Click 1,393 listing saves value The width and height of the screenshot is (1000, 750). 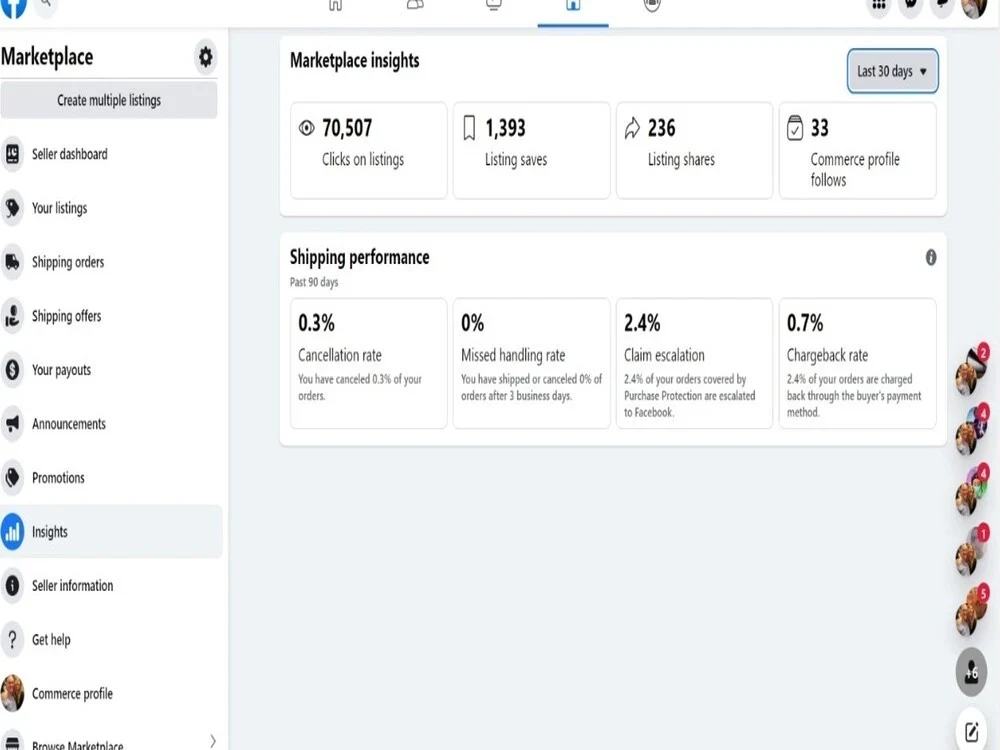505,128
